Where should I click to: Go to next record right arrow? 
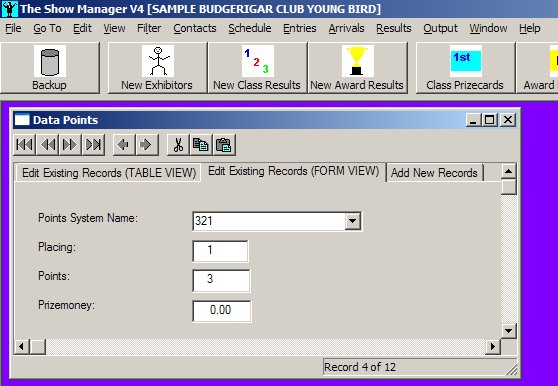tap(146, 145)
